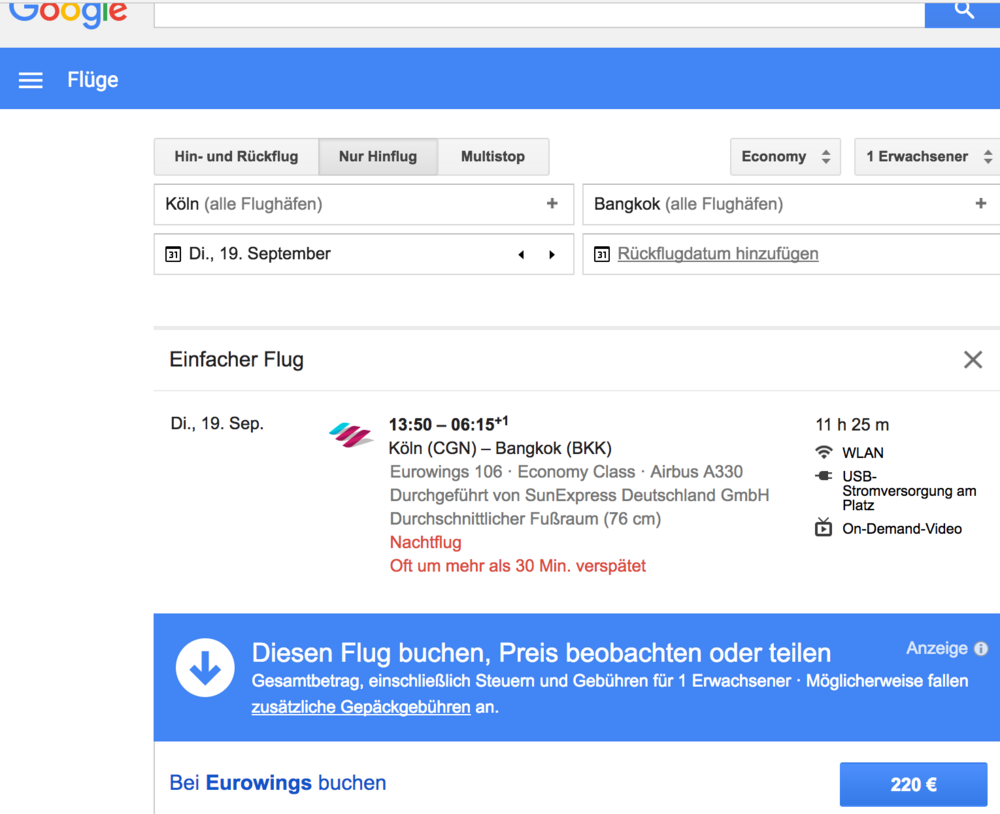Close the Einfacher Flug details panel

[972, 360]
